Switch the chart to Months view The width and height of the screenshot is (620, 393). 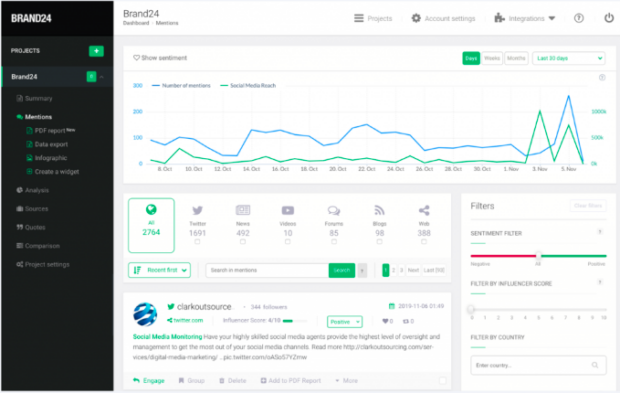516,58
